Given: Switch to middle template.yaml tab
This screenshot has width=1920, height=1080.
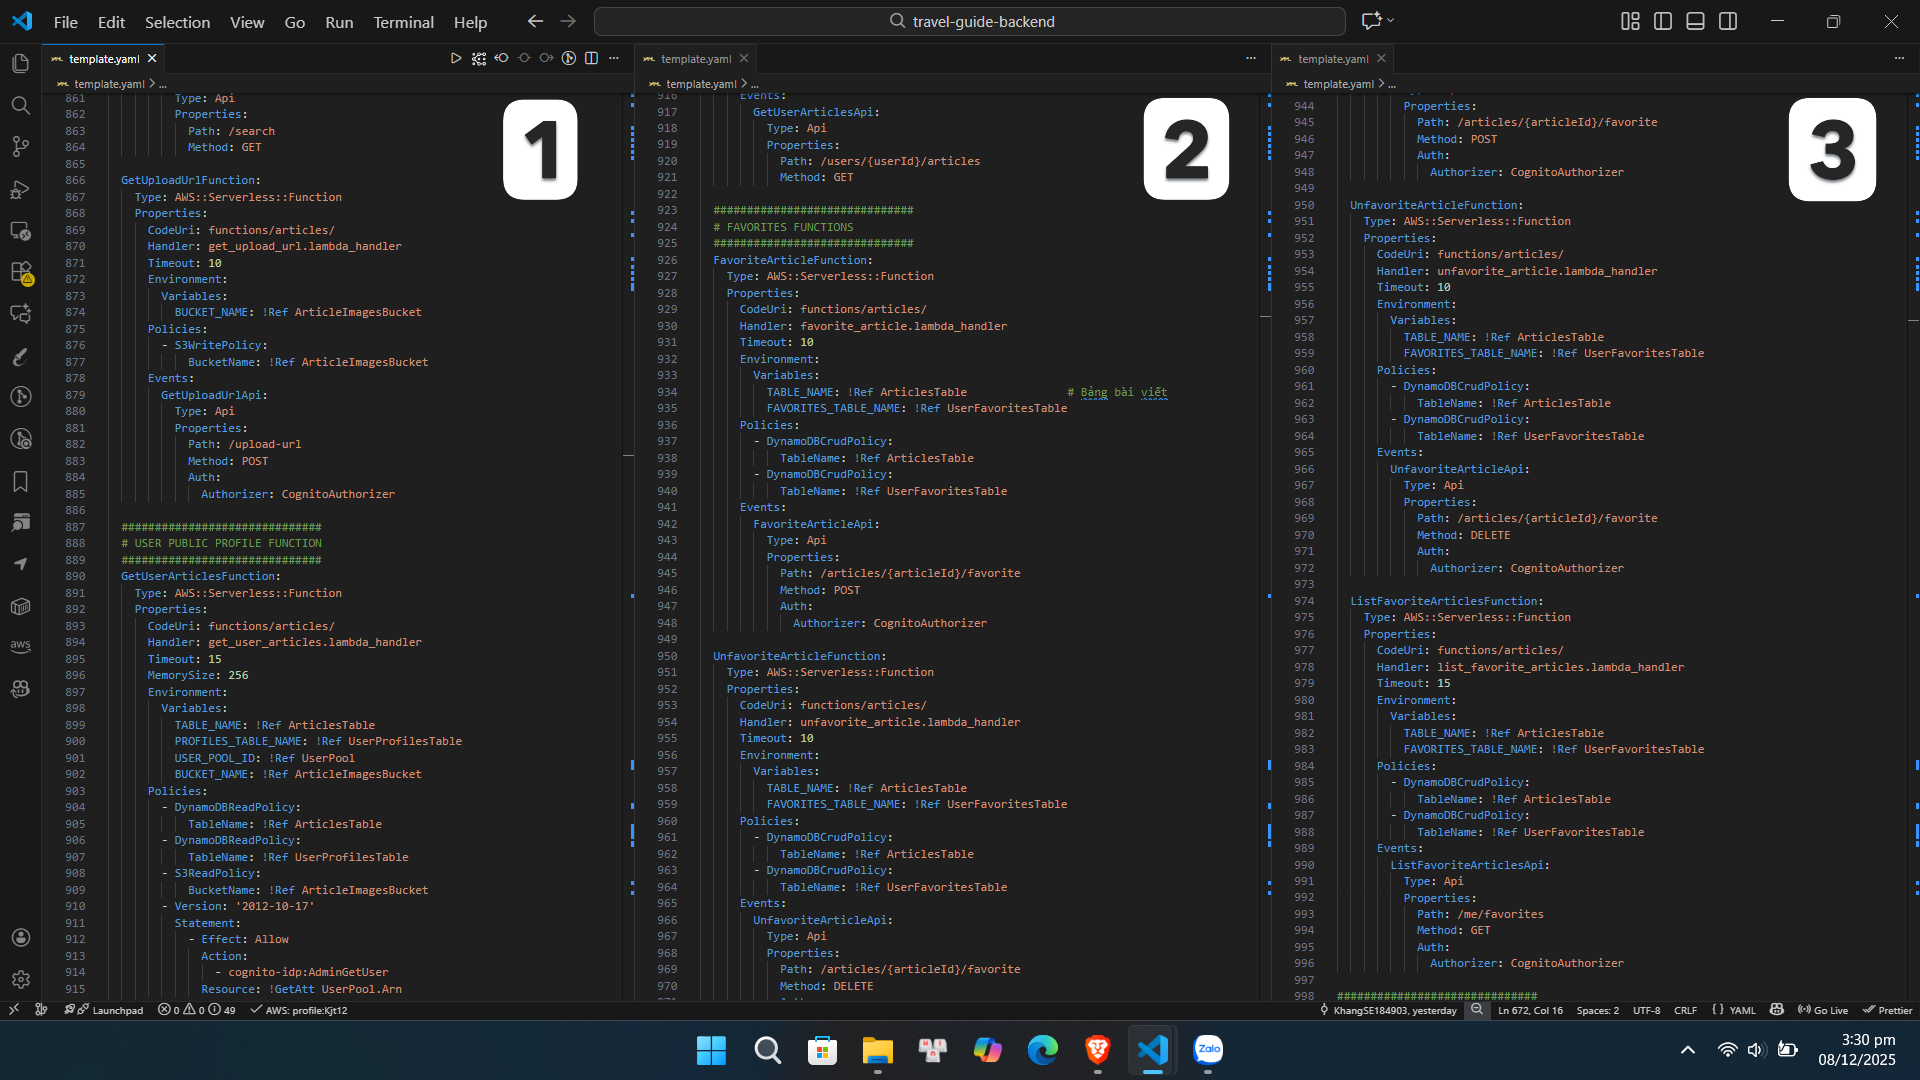Looking at the screenshot, I should click(x=695, y=58).
